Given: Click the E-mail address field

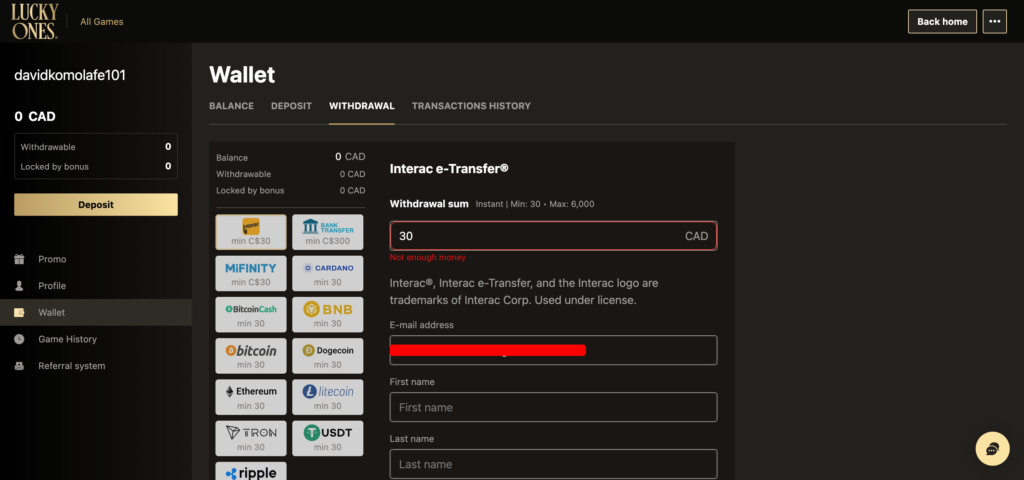Looking at the screenshot, I should point(553,350).
